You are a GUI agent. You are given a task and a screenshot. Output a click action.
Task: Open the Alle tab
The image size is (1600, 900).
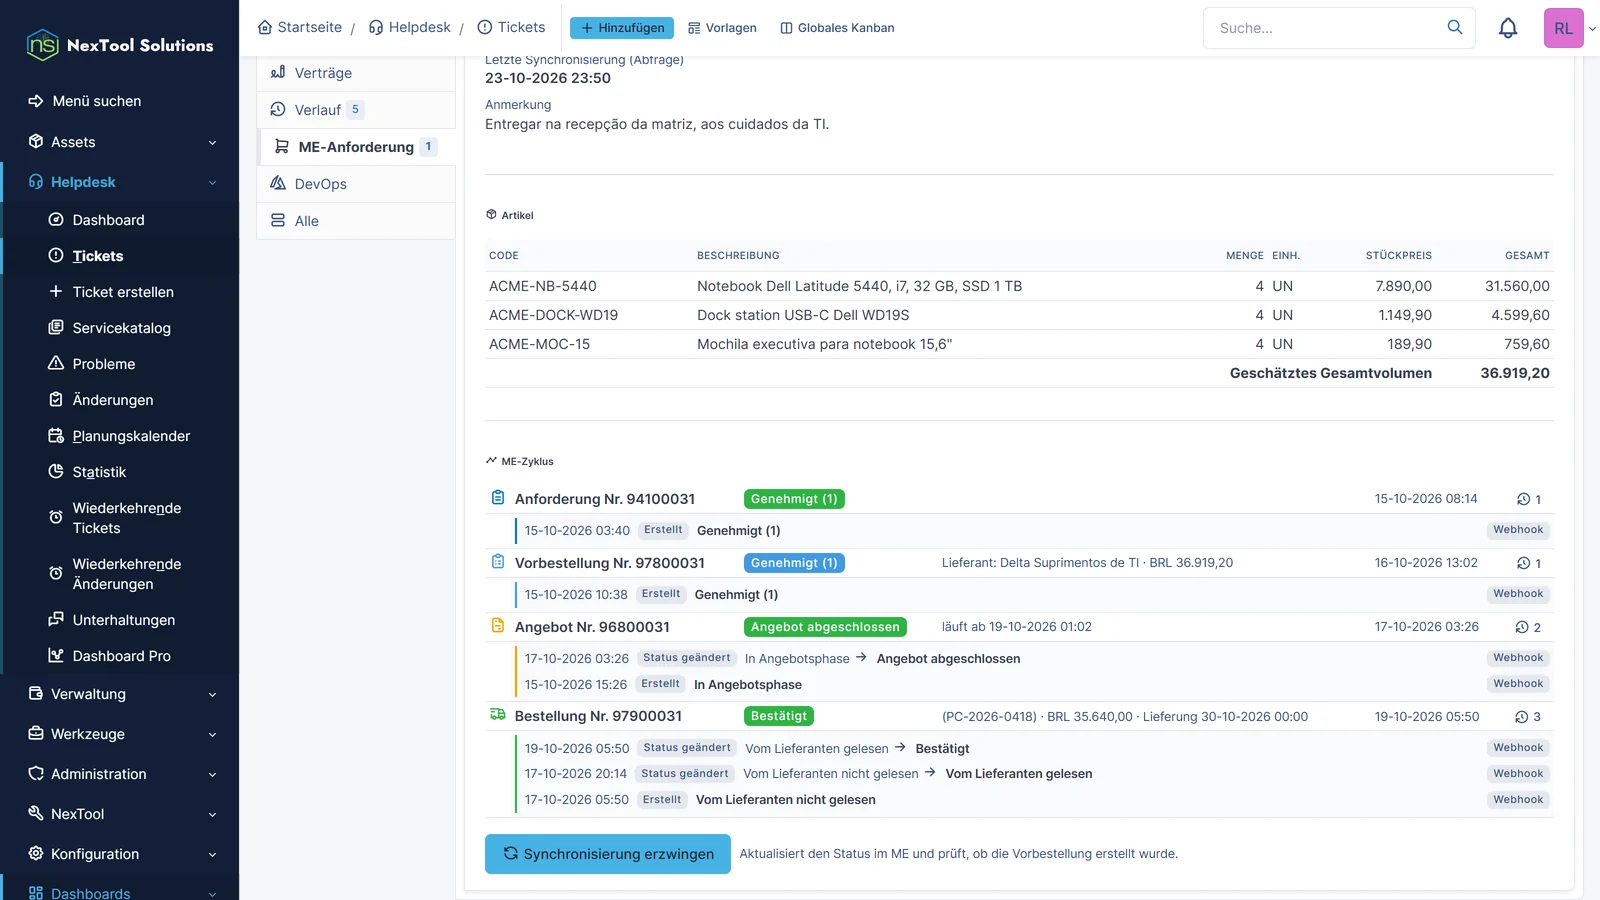click(356, 221)
